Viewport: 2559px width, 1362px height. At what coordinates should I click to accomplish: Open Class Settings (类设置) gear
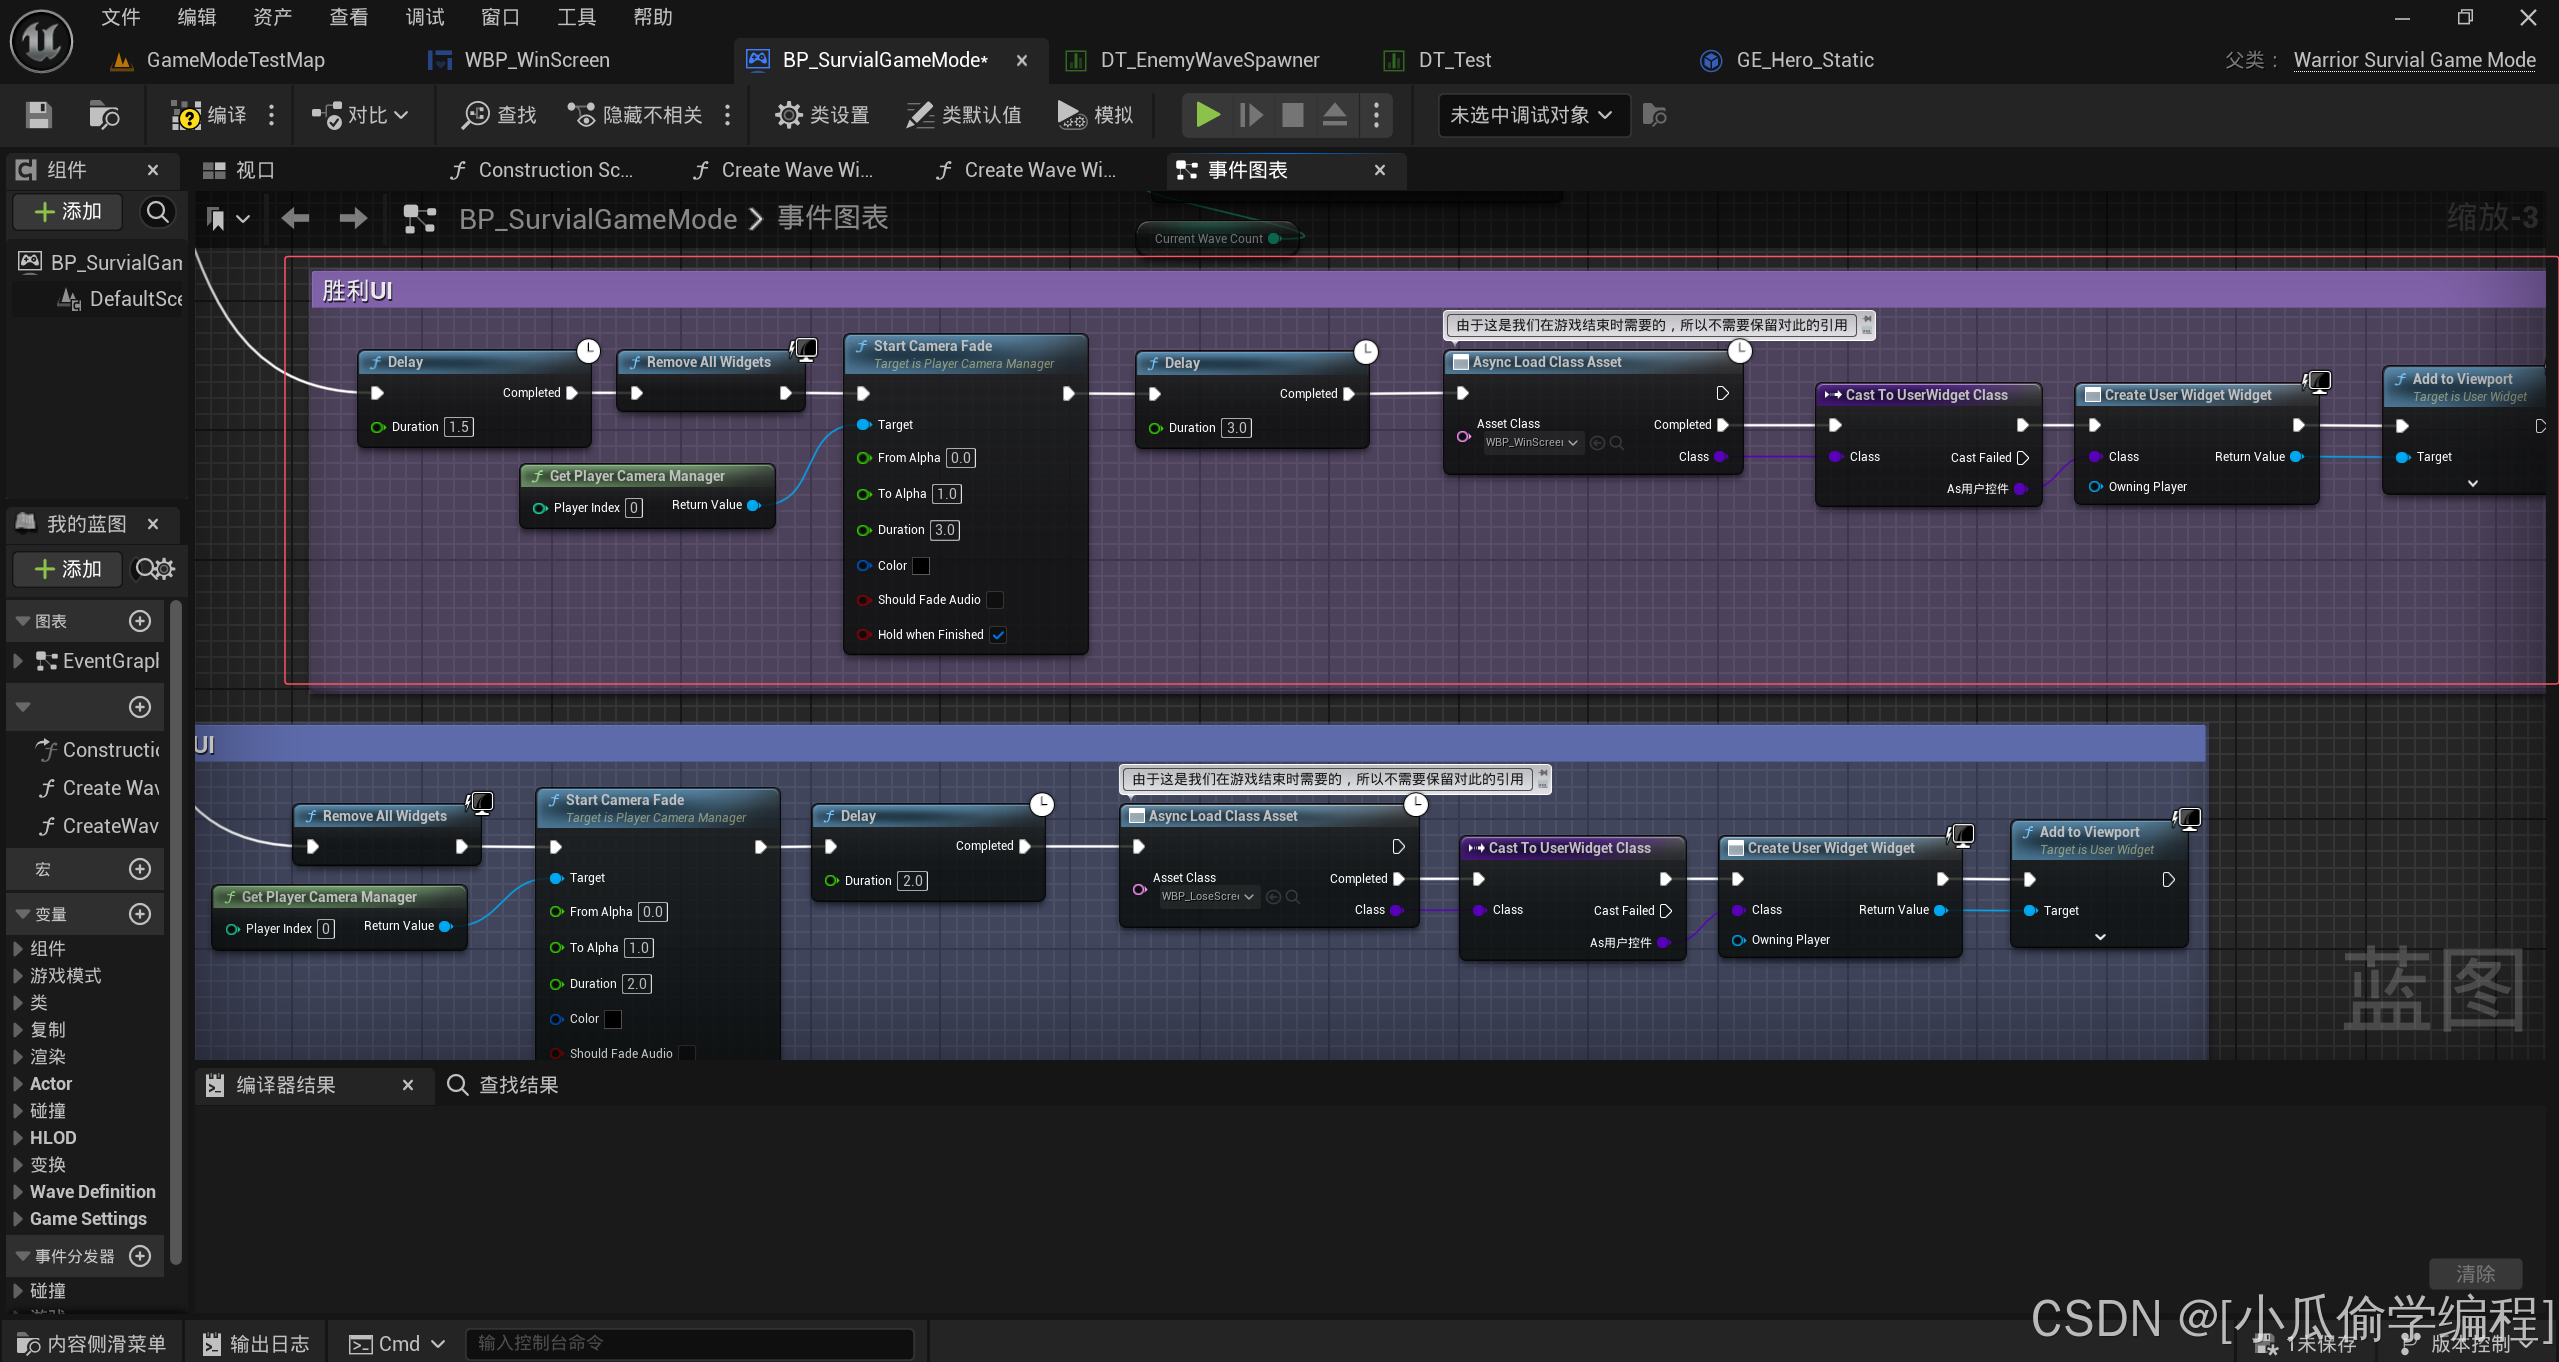[788, 115]
